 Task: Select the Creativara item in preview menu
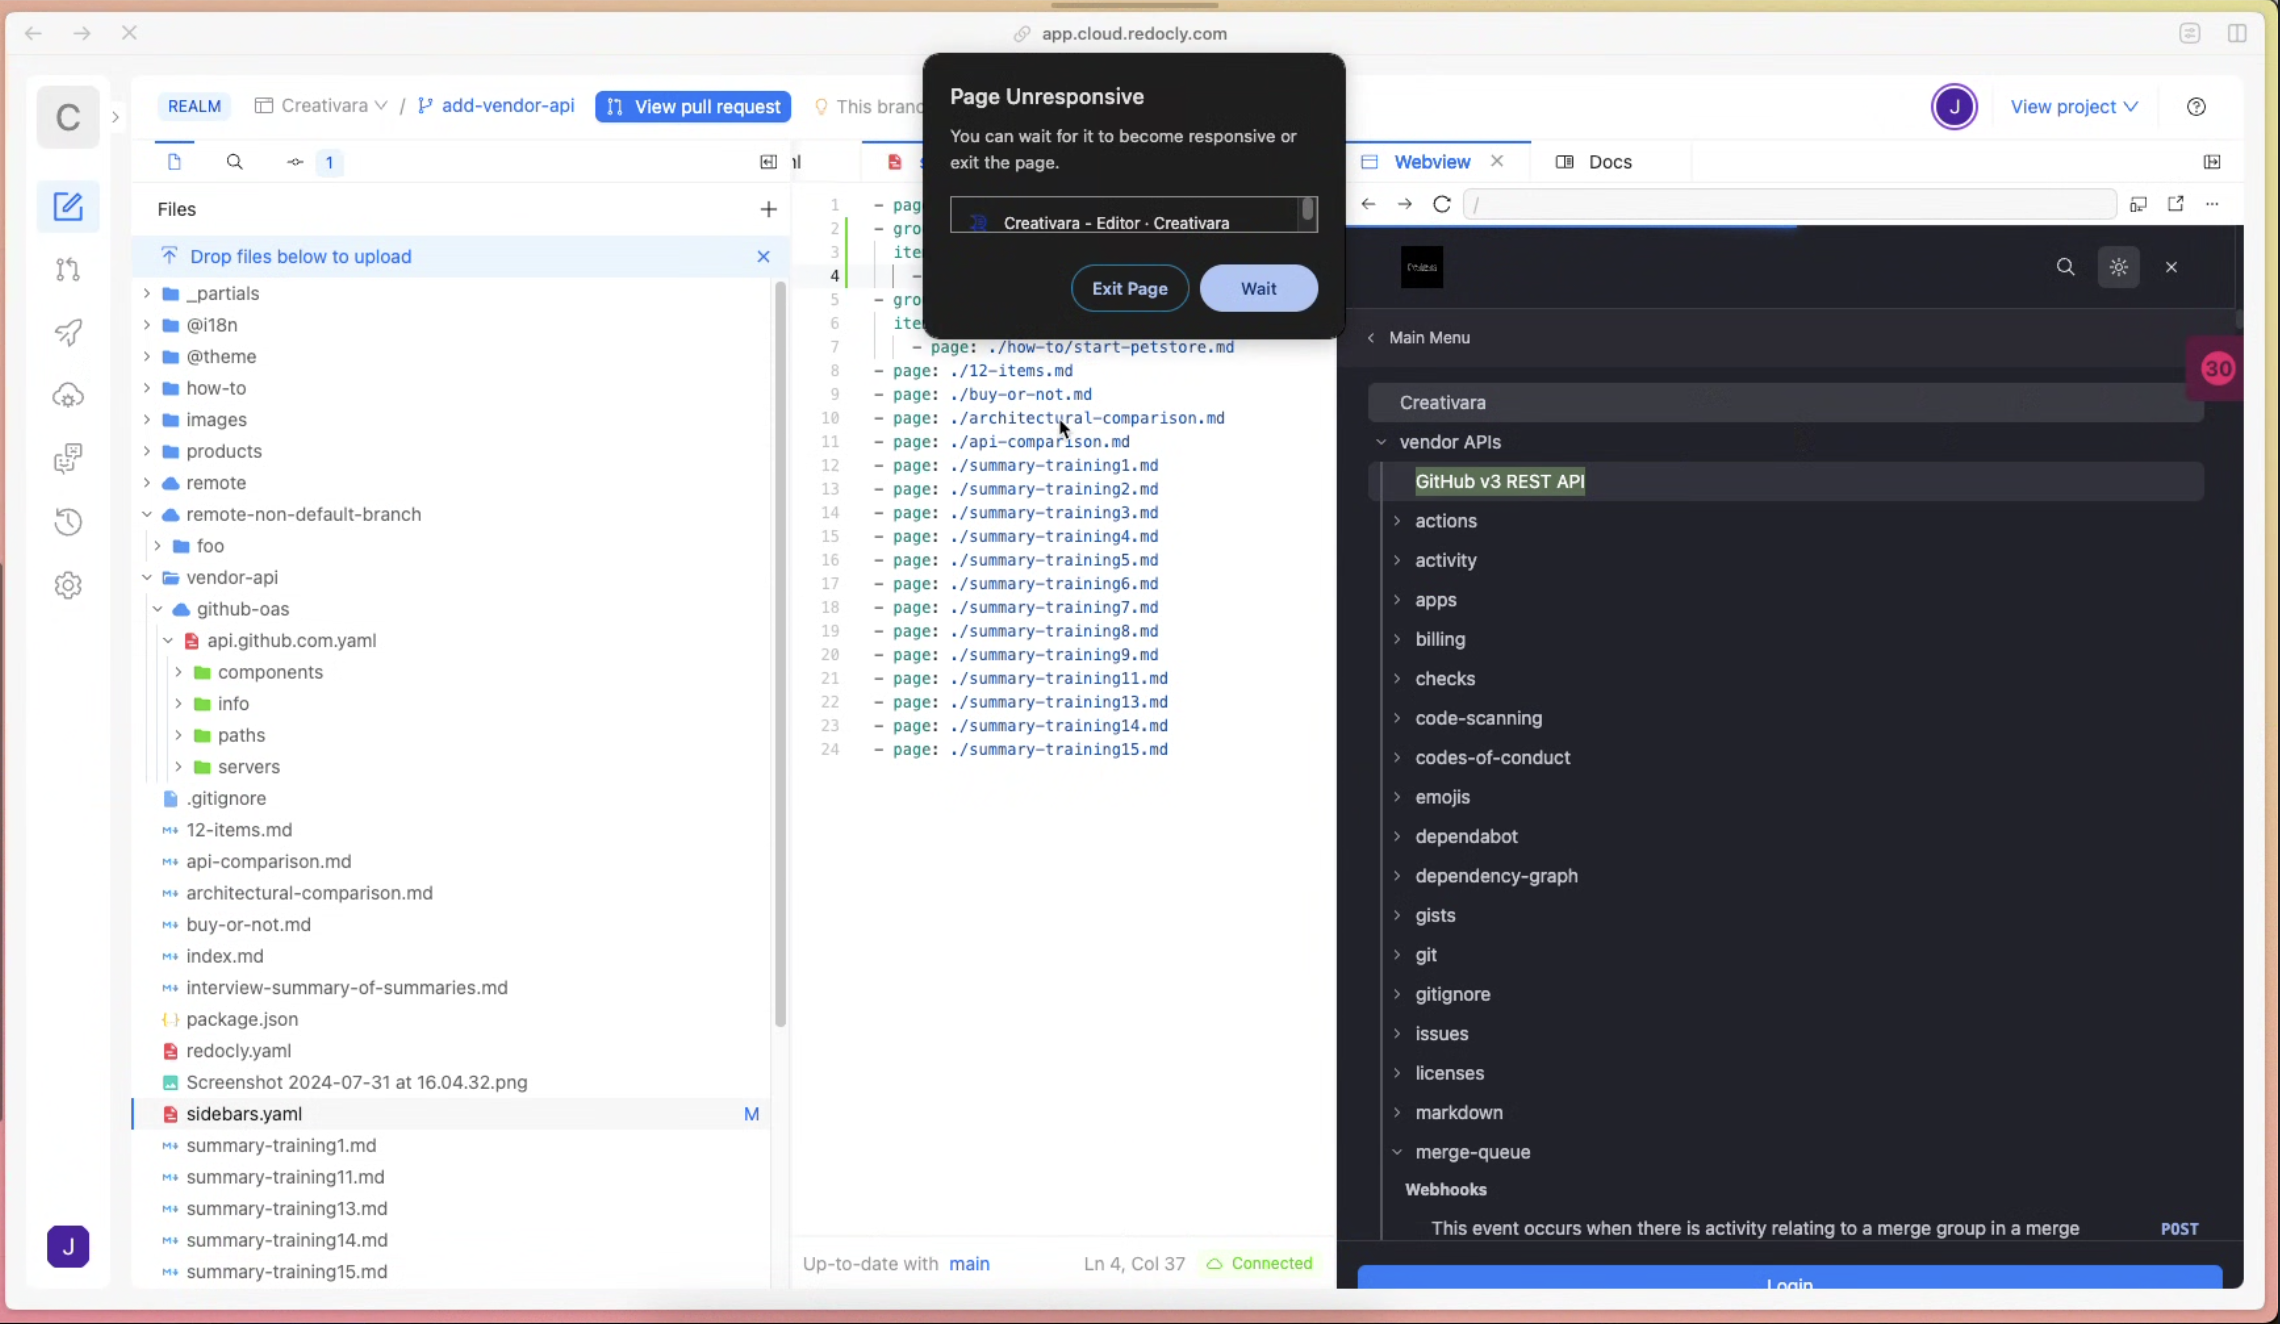(1787, 403)
